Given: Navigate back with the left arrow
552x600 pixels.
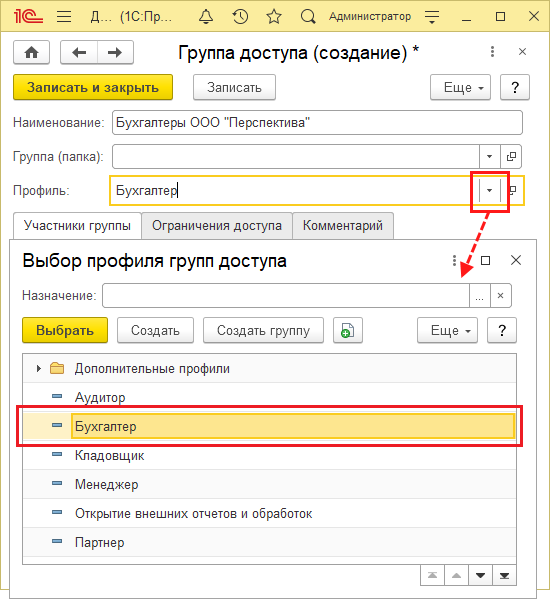Looking at the screenshot, I should click(x=79, y=52).
